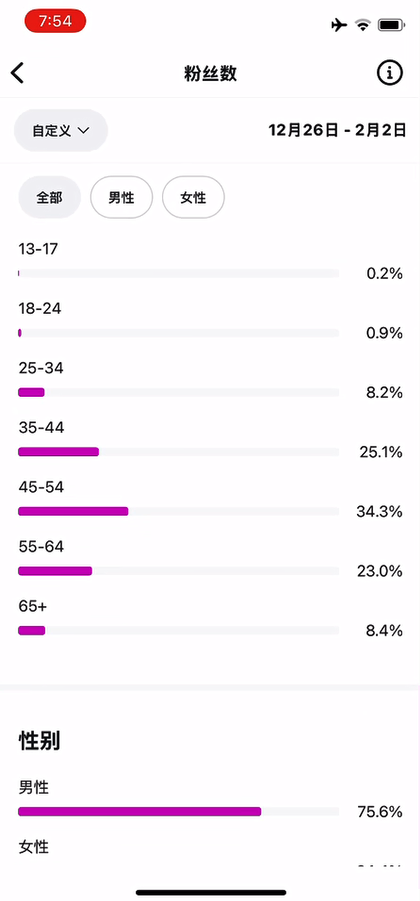
Task: Tap the 男性 gender bar
Action: point(178,811)
